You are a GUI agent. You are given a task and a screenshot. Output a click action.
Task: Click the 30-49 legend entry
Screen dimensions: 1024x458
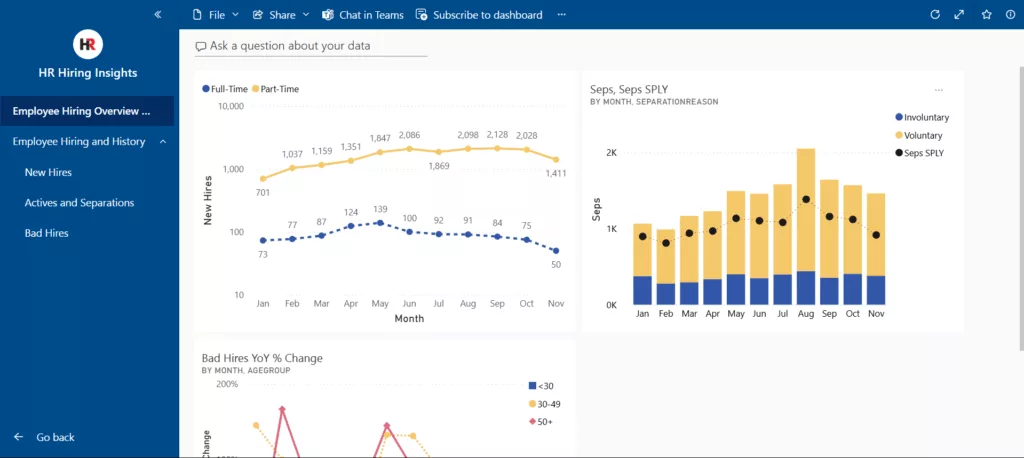coord(545,404)
